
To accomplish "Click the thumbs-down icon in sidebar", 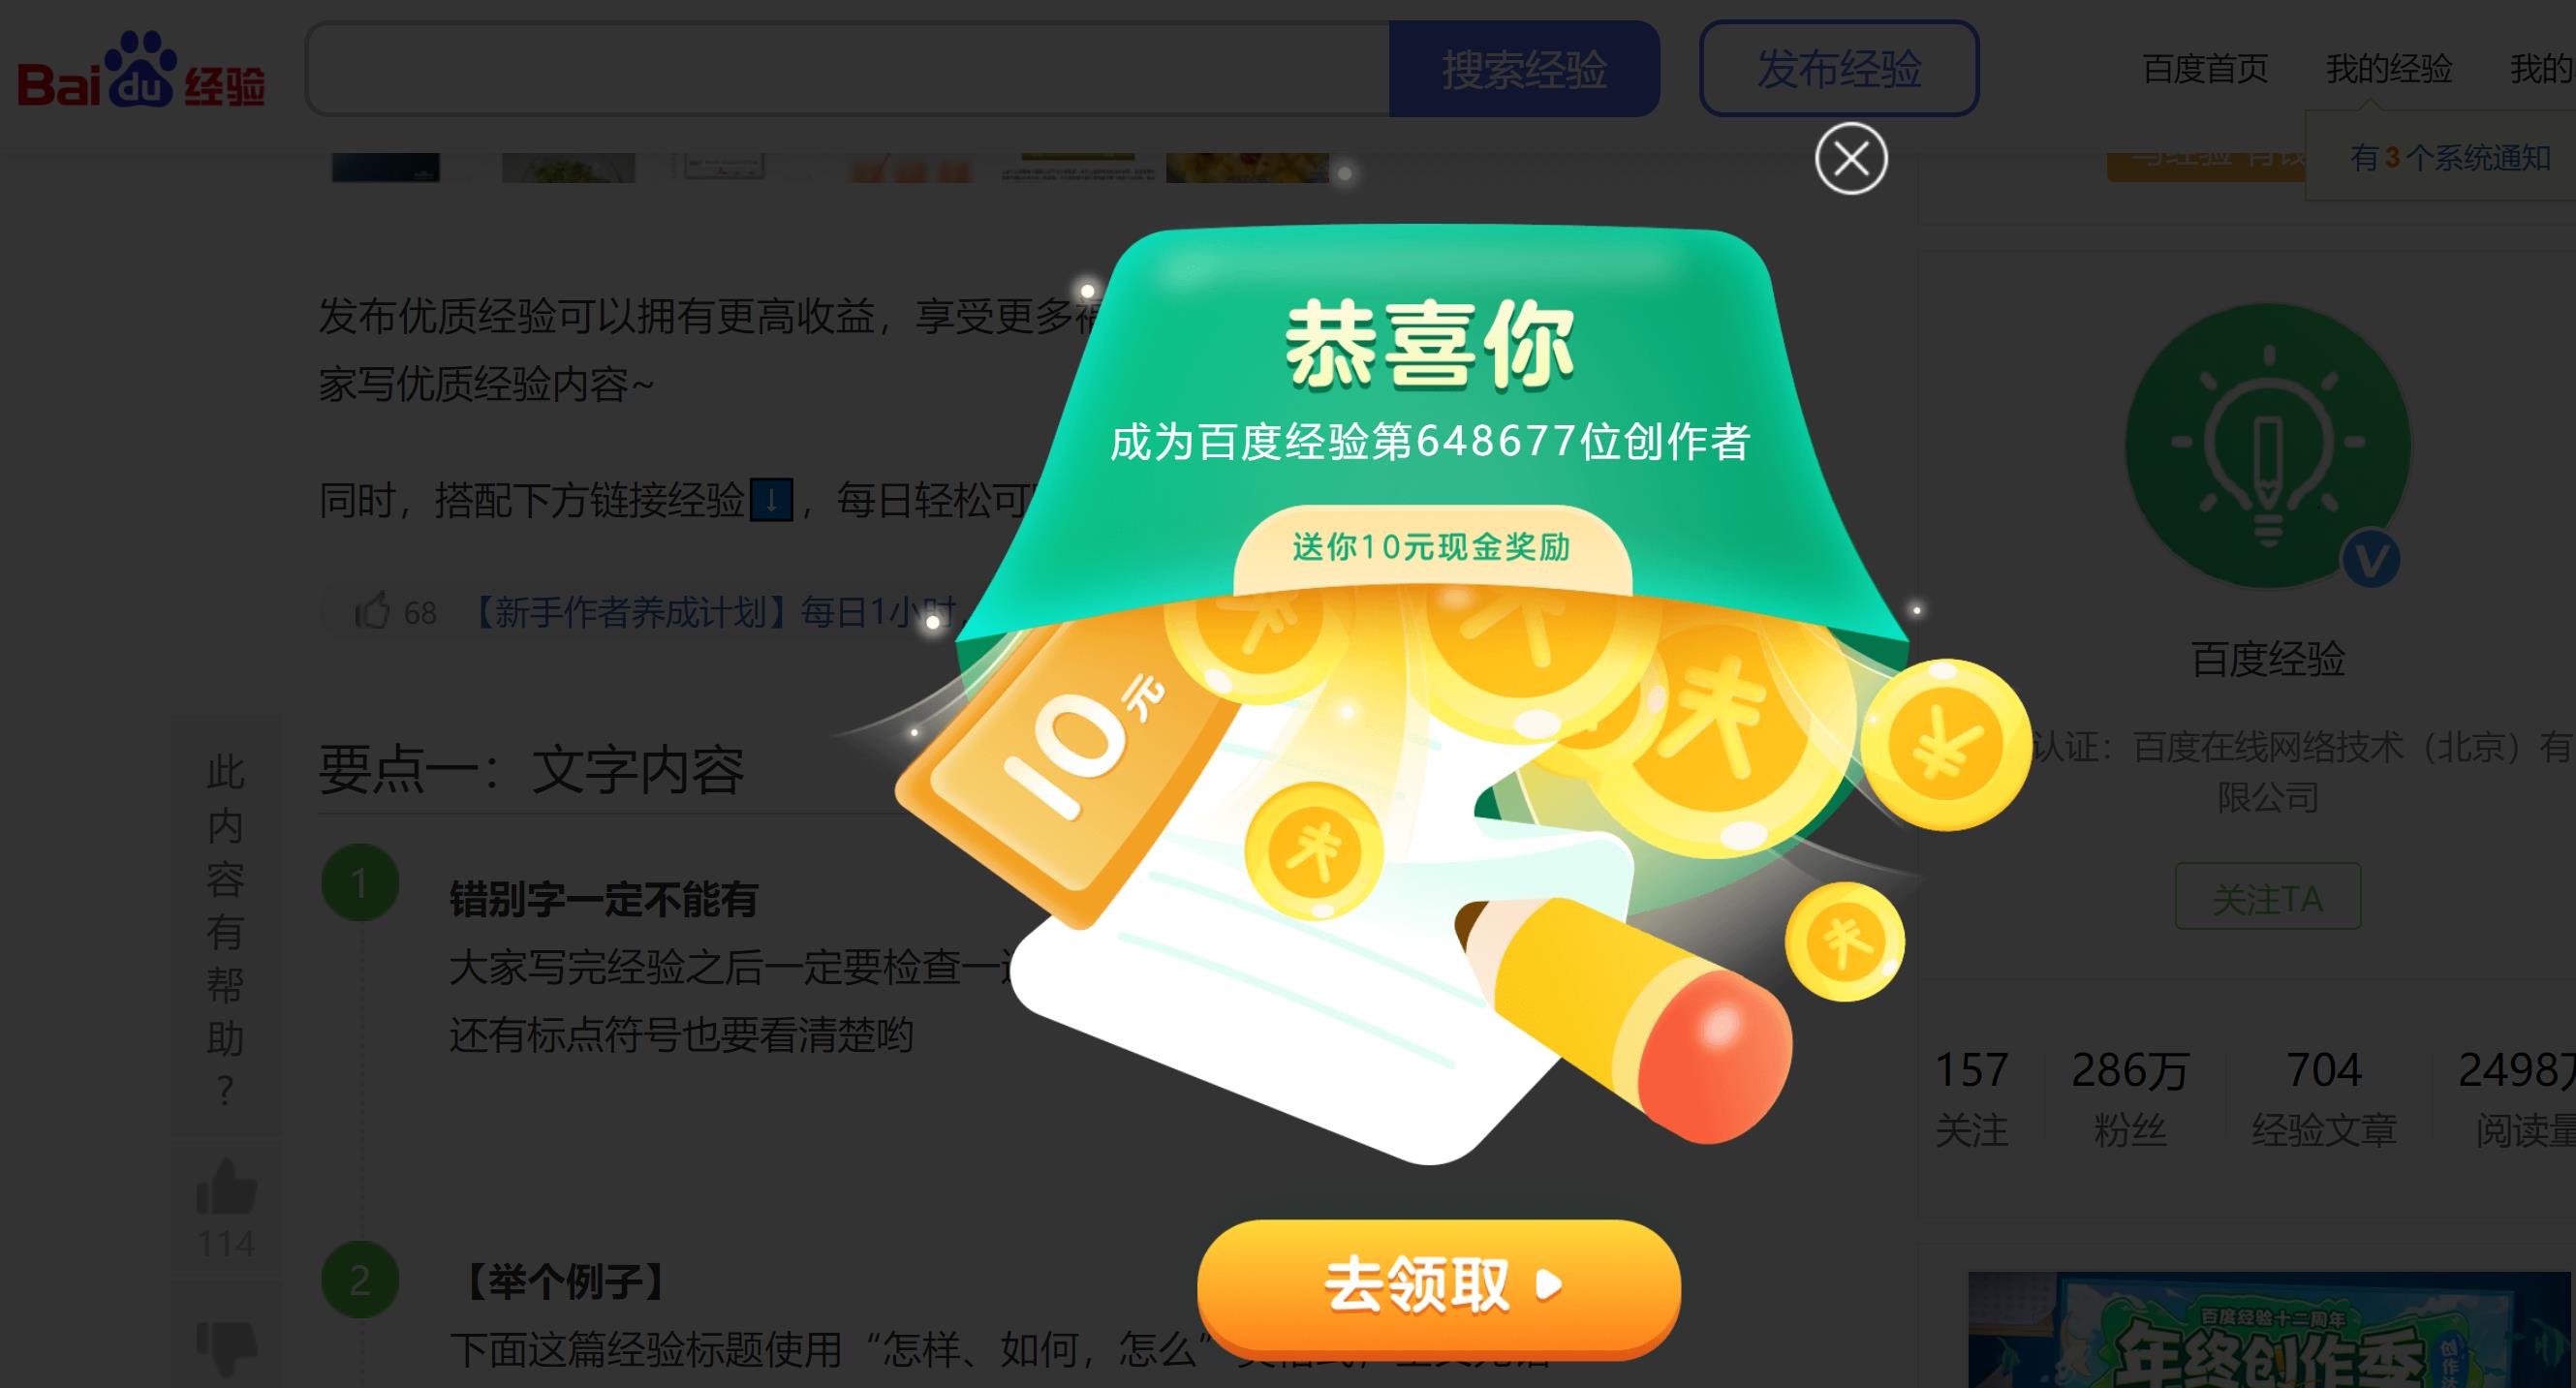I will pos(227,1347).
